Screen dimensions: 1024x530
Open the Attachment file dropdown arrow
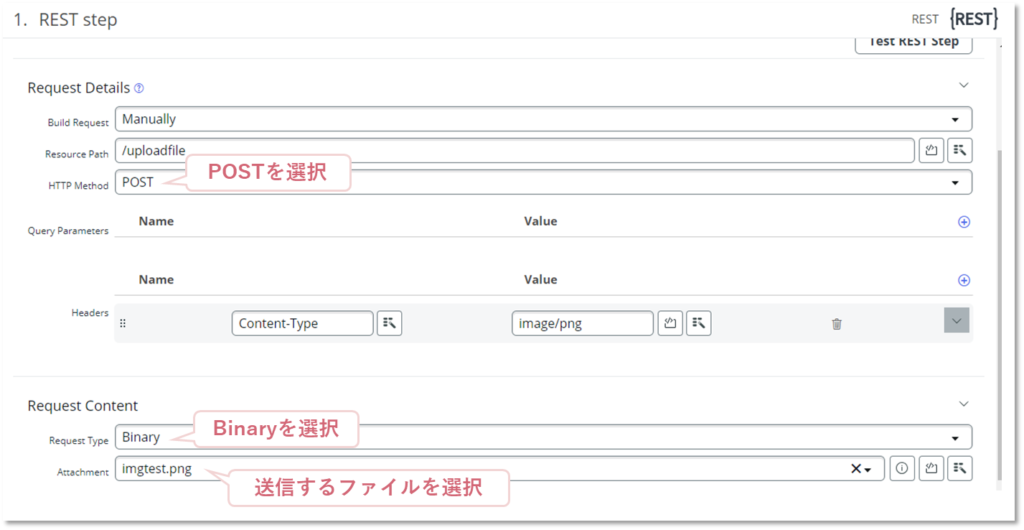pos(868,469)
